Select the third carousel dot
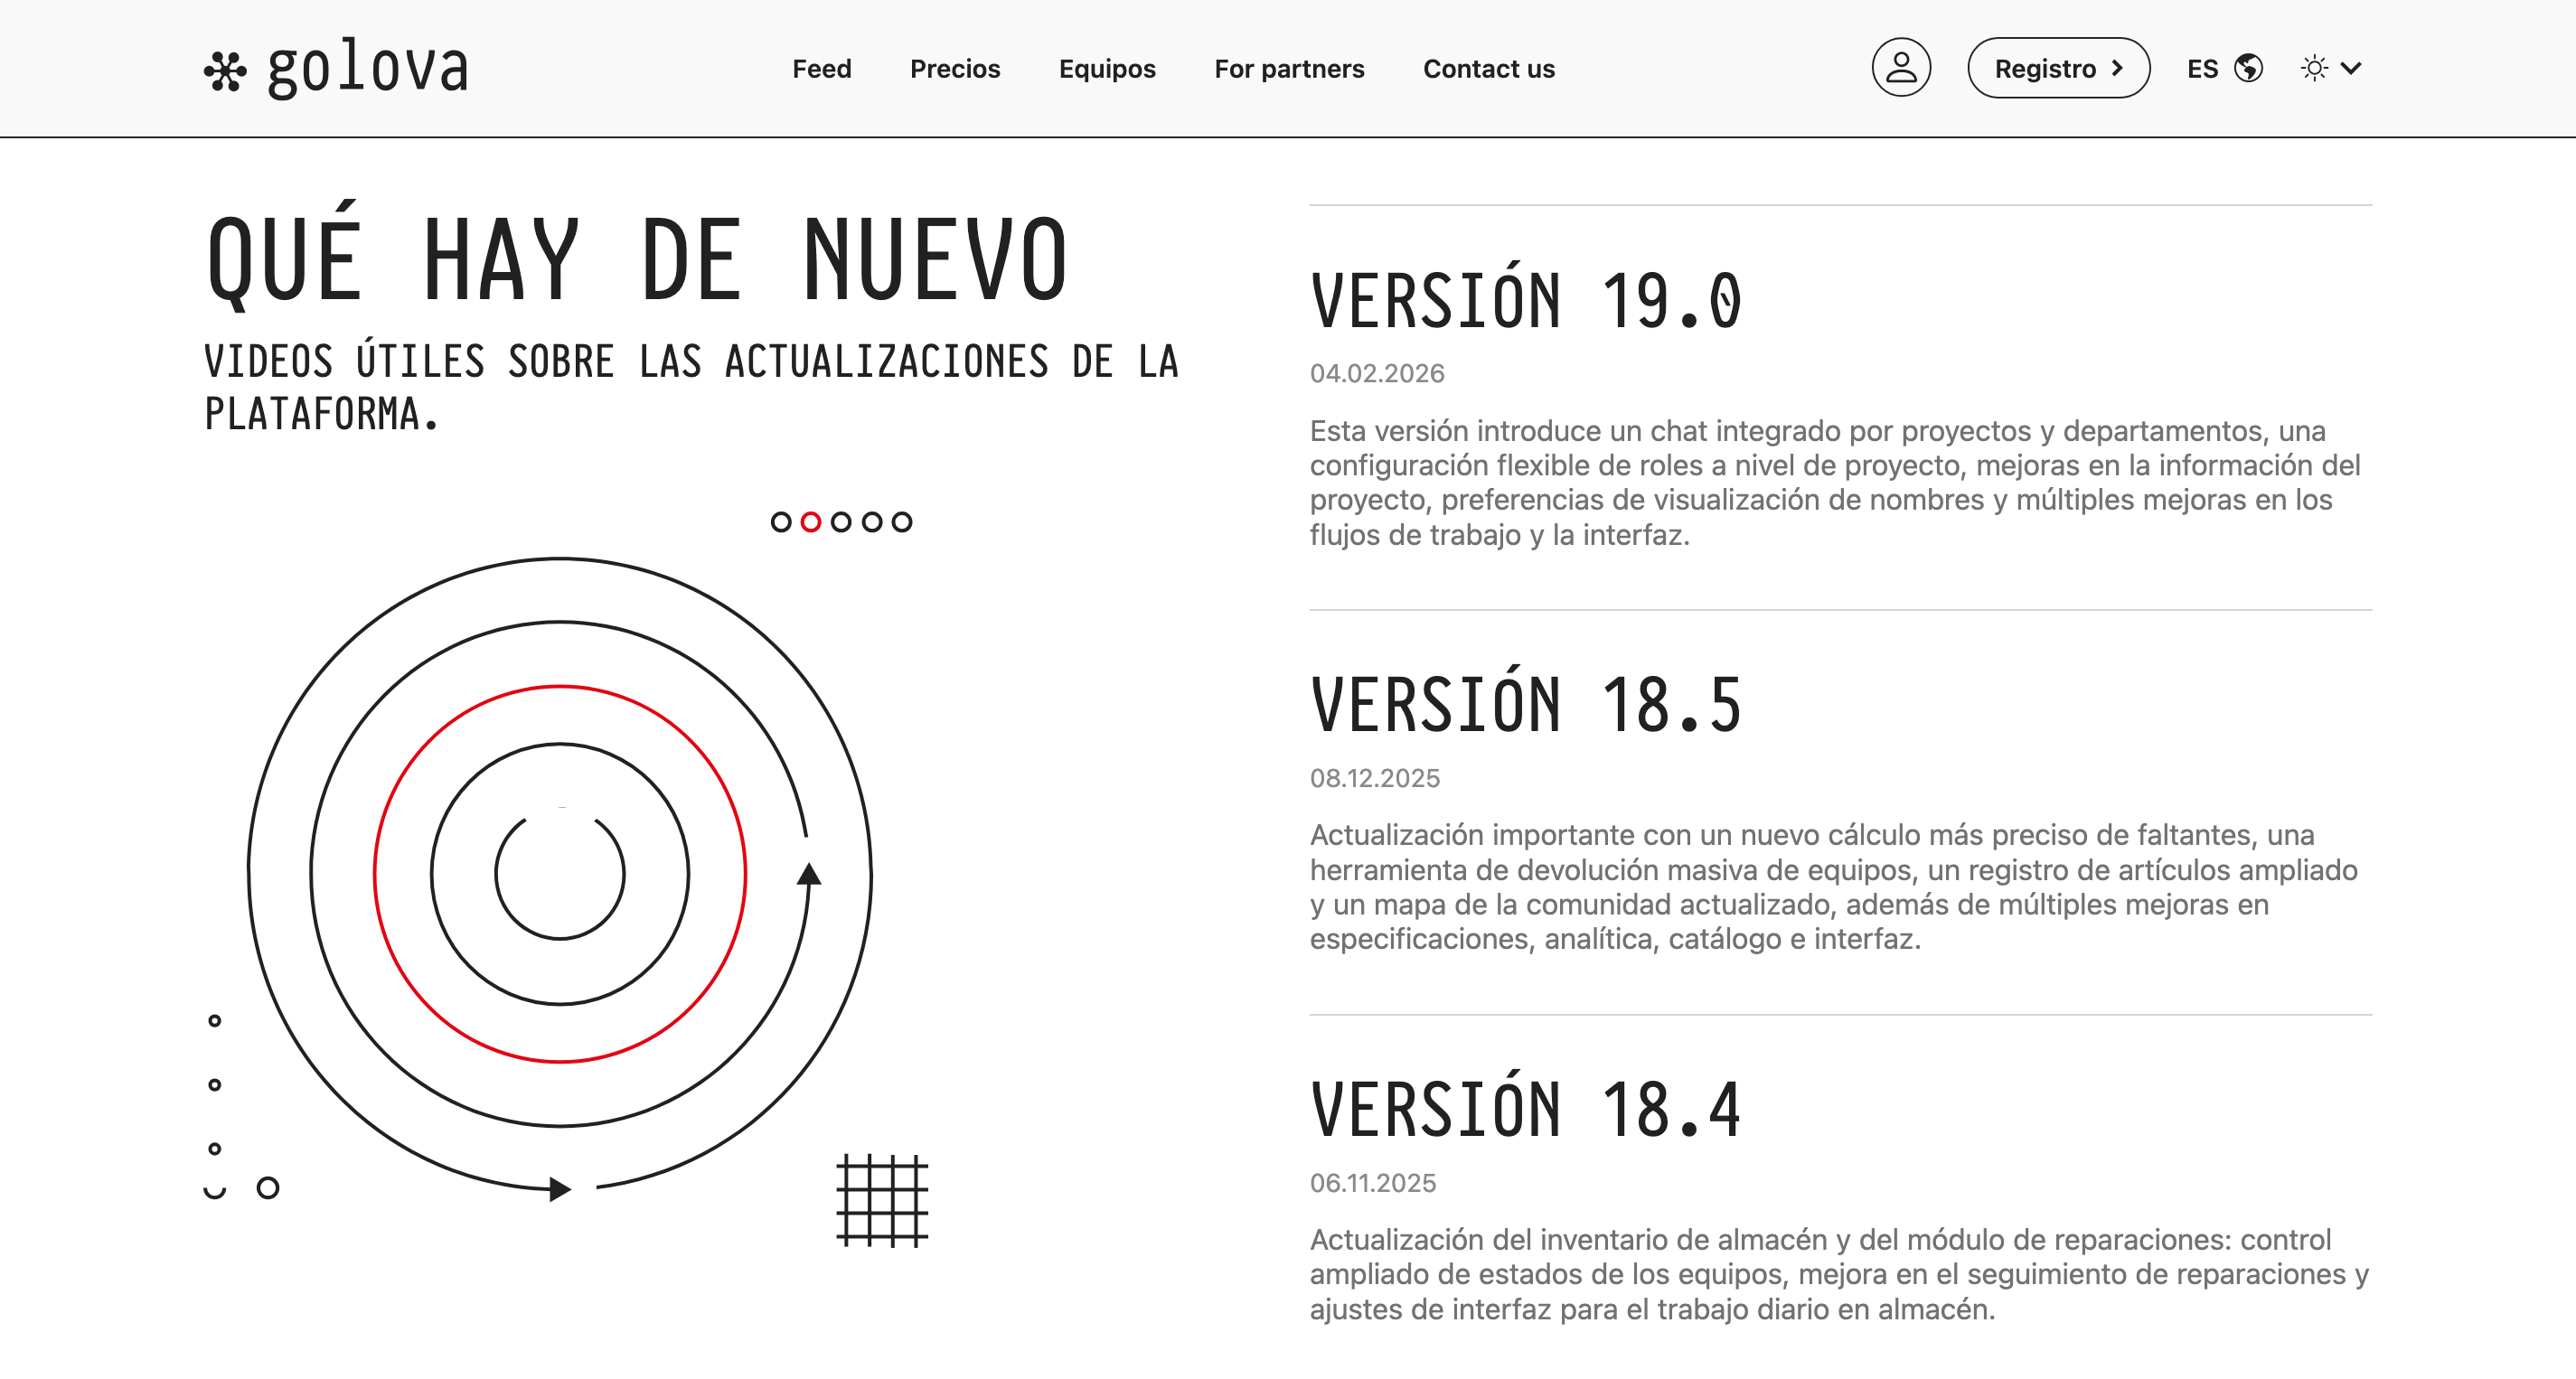This screenshot has height=1379, width=2576. click(841, 522)
